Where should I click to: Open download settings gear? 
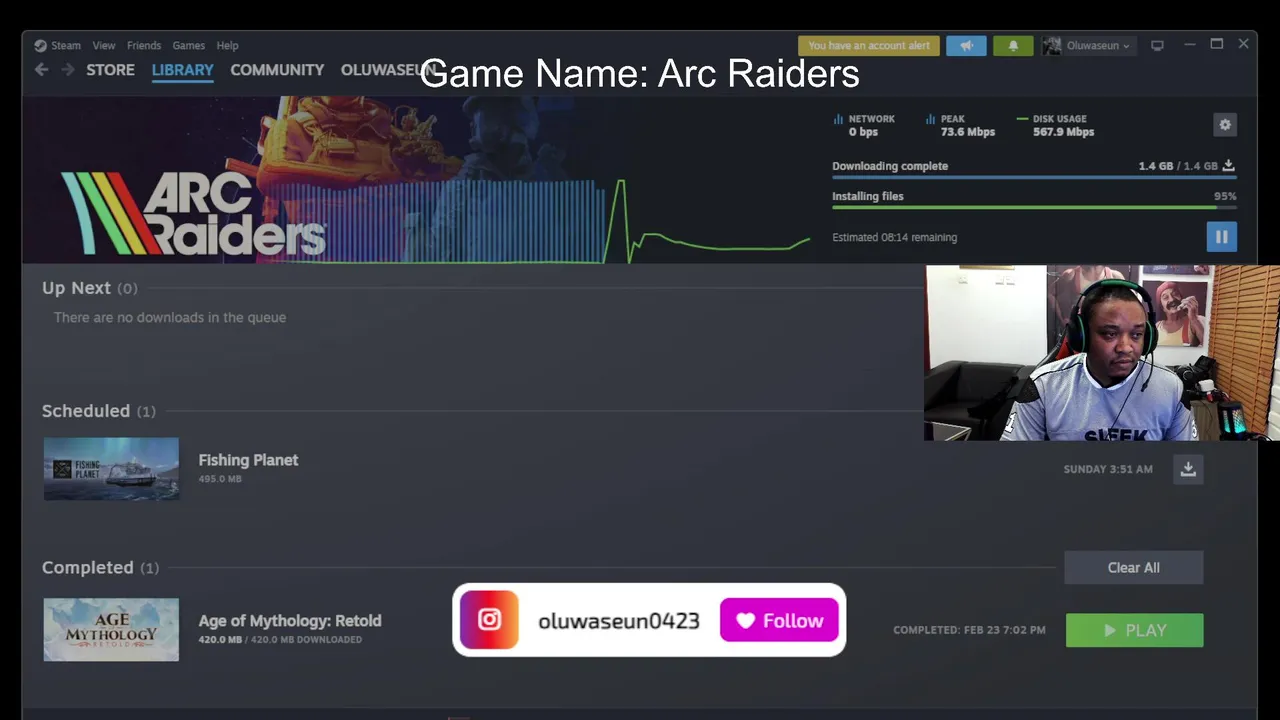(1225, 124)
